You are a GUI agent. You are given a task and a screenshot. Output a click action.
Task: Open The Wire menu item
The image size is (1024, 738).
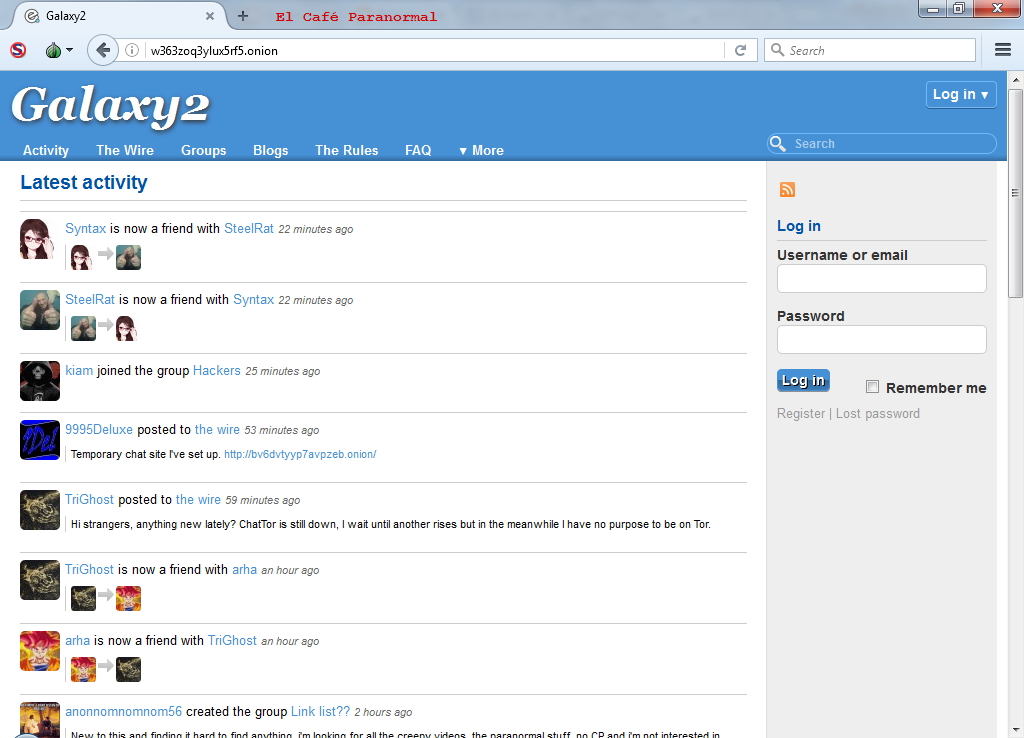click(125, 150)
